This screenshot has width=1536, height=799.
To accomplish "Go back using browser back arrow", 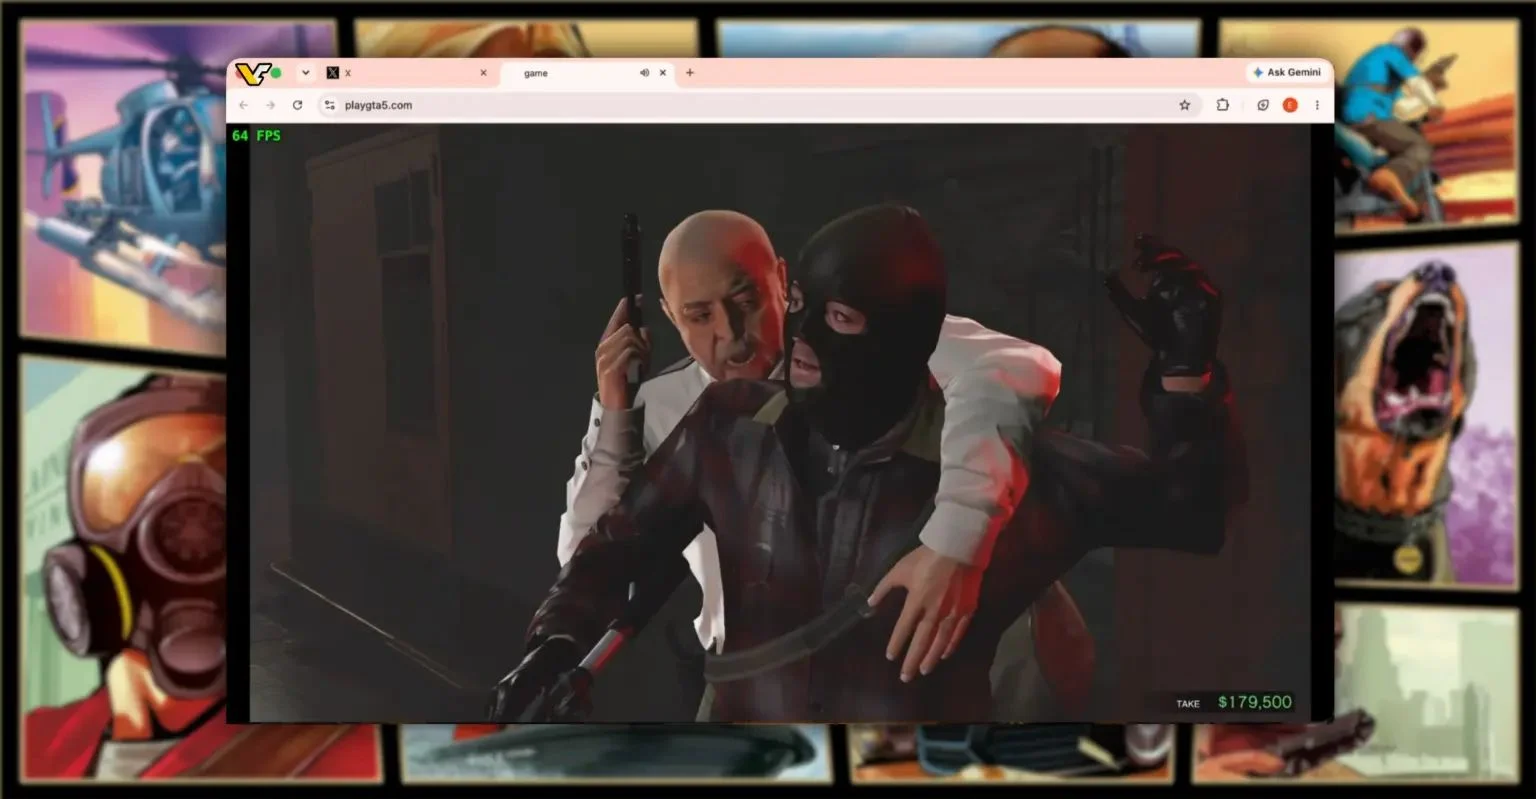I will (244, 105).
